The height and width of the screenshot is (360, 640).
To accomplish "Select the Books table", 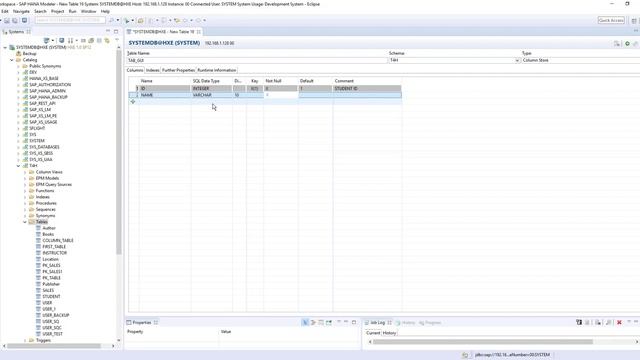I will pos(48,234).
